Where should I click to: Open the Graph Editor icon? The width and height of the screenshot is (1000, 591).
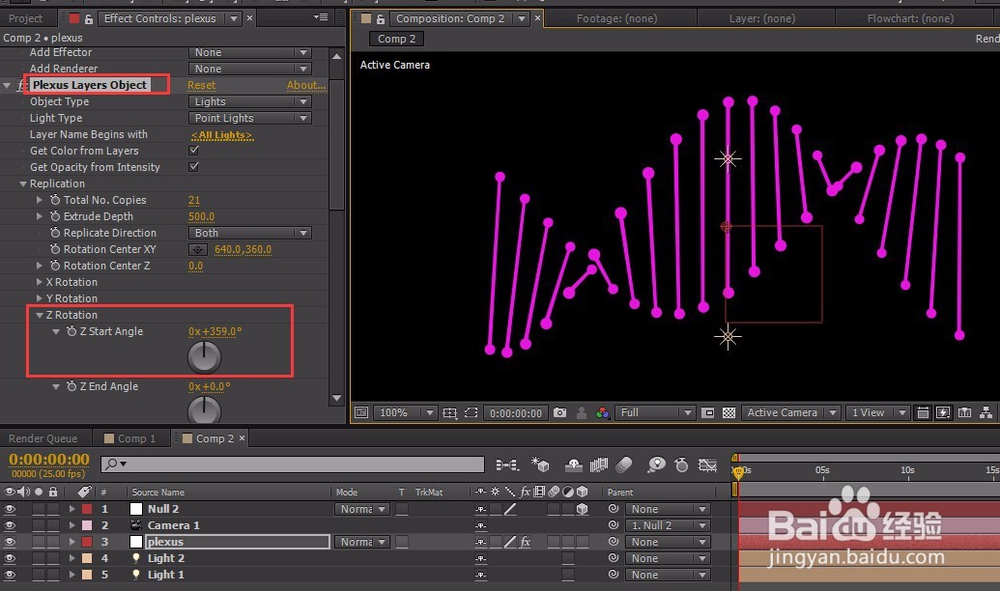point(707,465)
